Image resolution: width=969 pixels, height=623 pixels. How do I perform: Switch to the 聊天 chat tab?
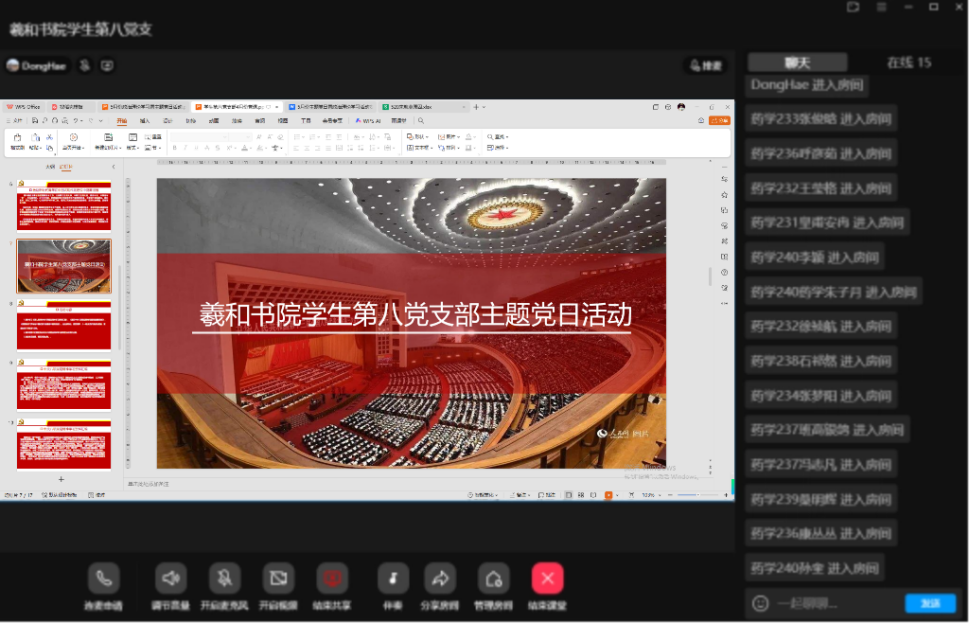tap(797, 62)
